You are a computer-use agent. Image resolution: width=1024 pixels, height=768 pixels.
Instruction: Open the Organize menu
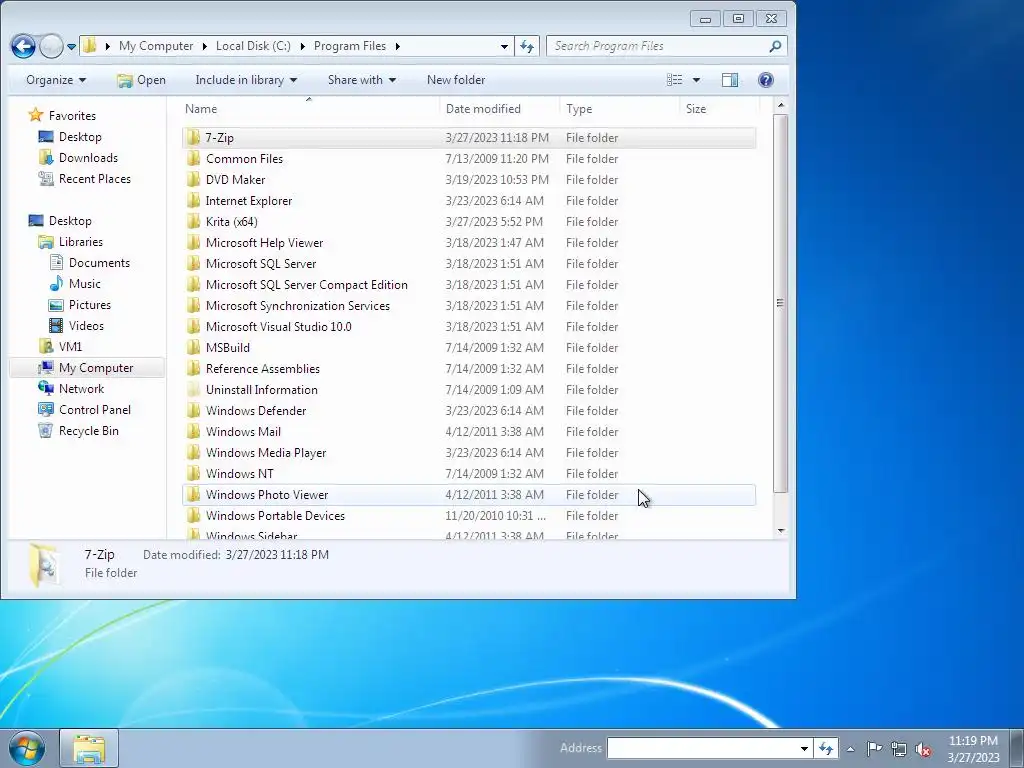point(56,80)
